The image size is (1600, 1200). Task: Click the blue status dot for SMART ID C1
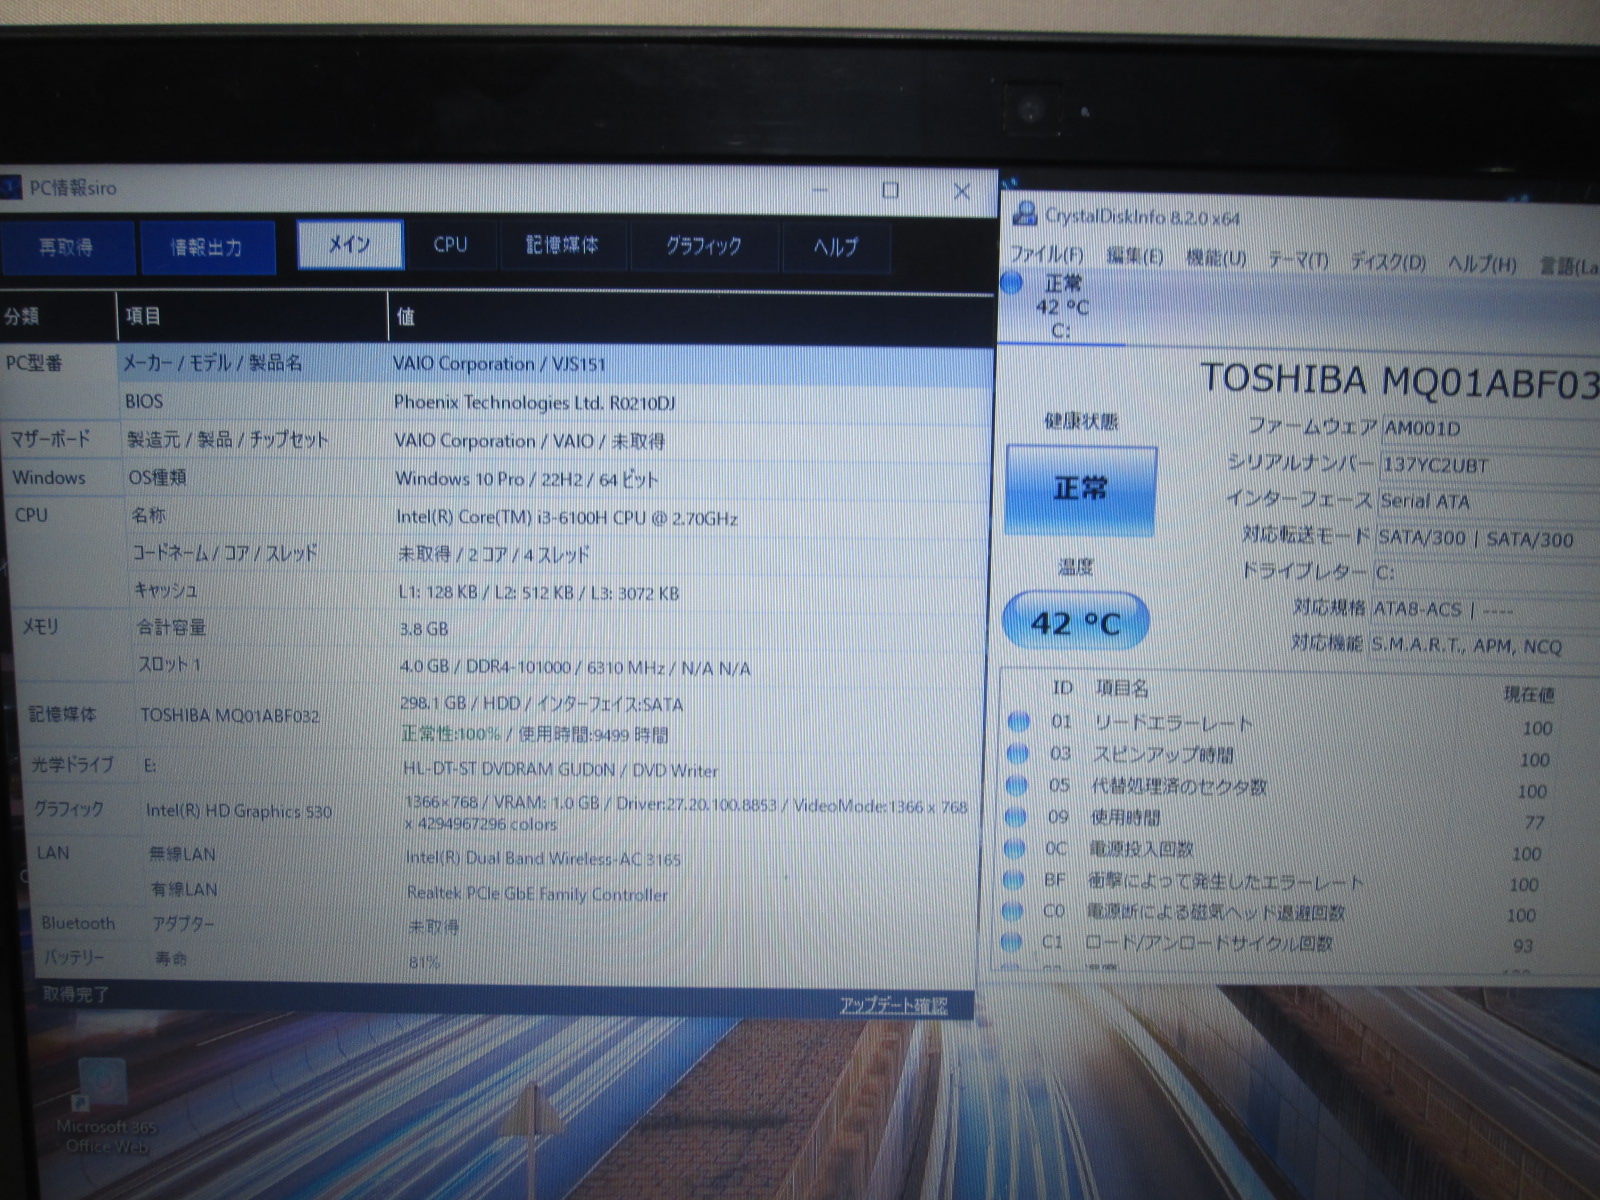[1012, 941]
